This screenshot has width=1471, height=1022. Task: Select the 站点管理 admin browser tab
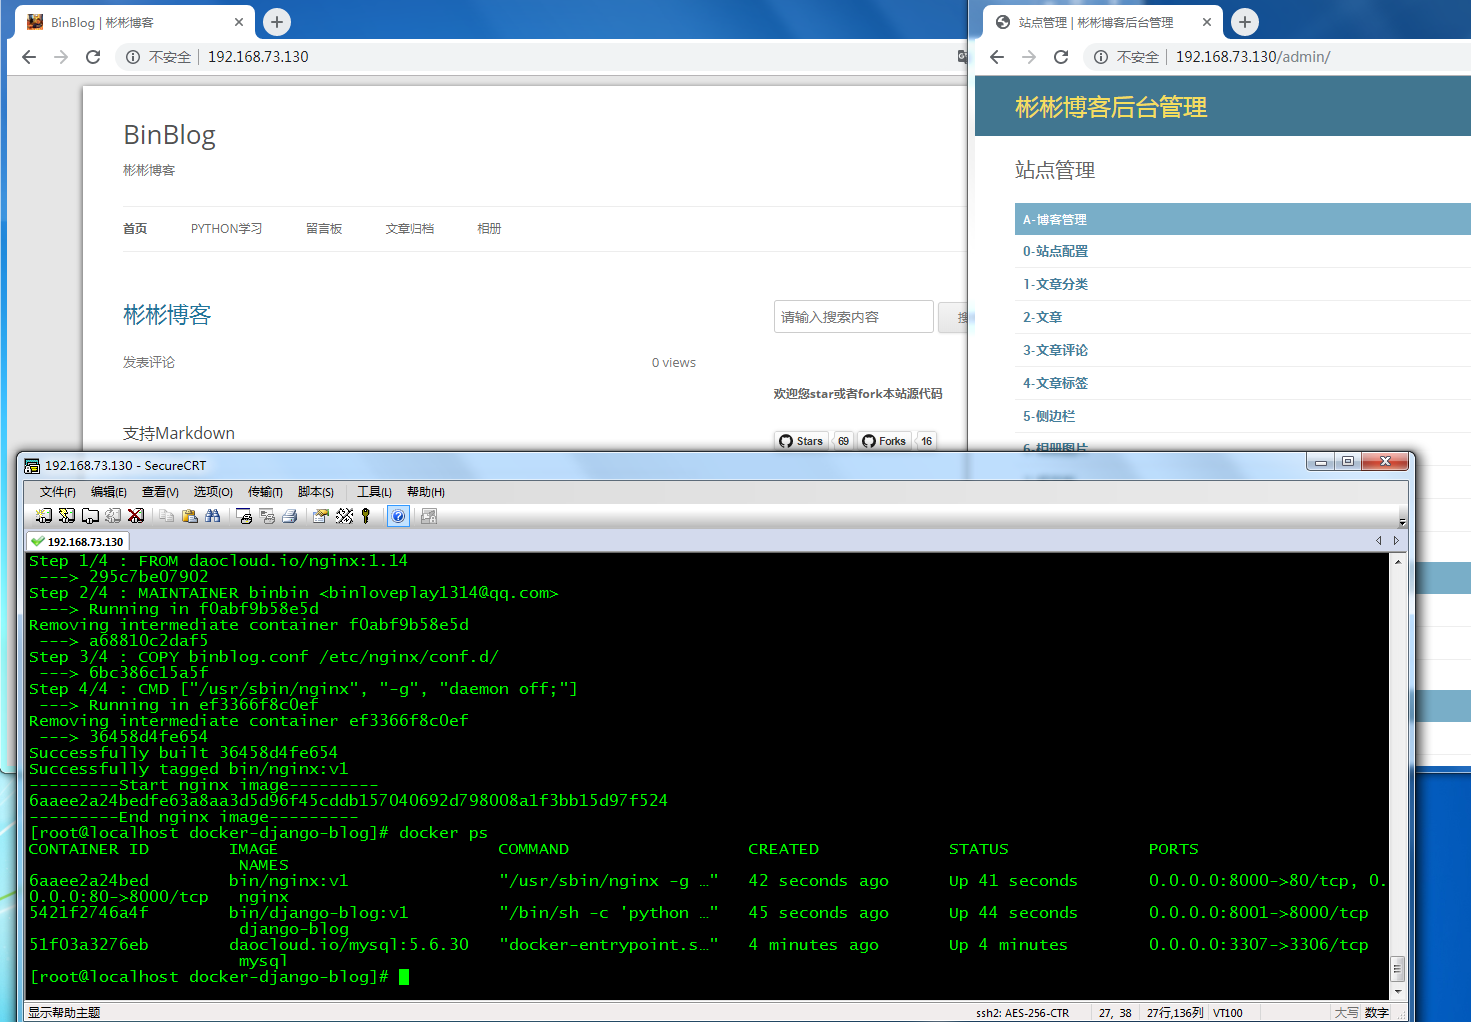(1103, 22)
